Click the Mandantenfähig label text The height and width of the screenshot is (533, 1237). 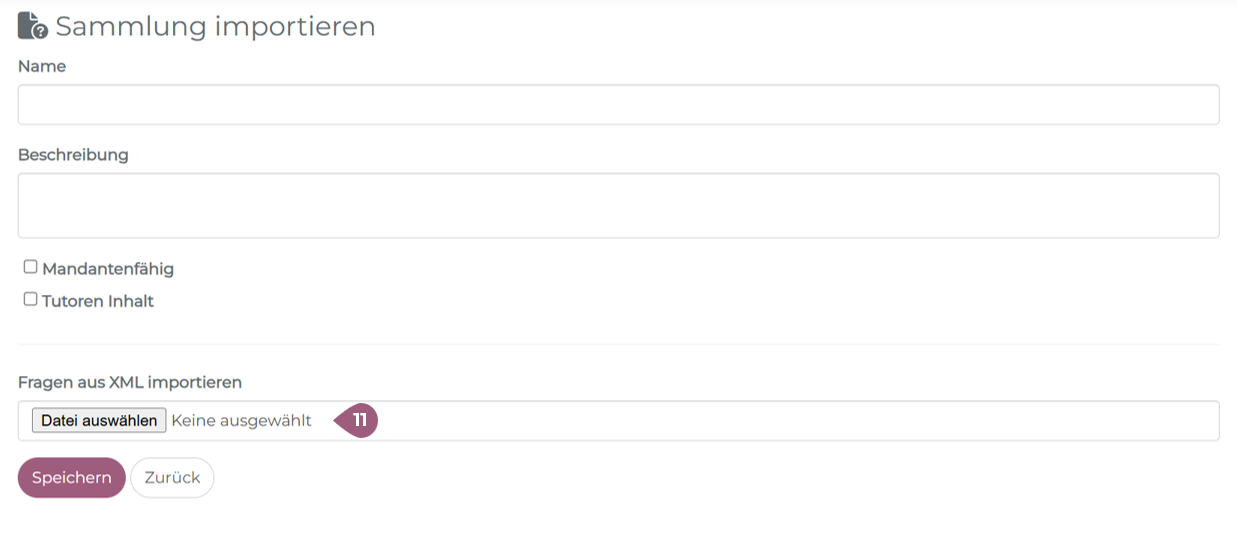point(108,269)
